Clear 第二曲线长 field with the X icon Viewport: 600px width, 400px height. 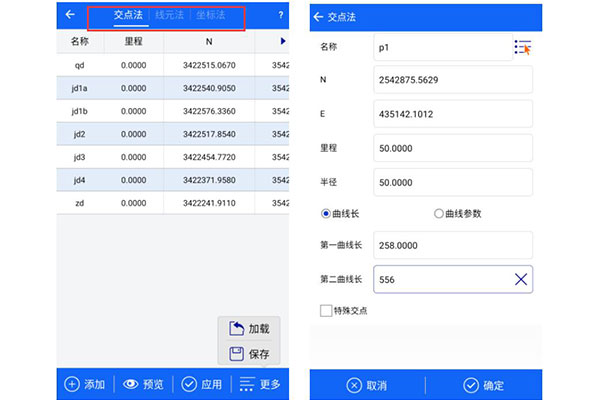520,279
